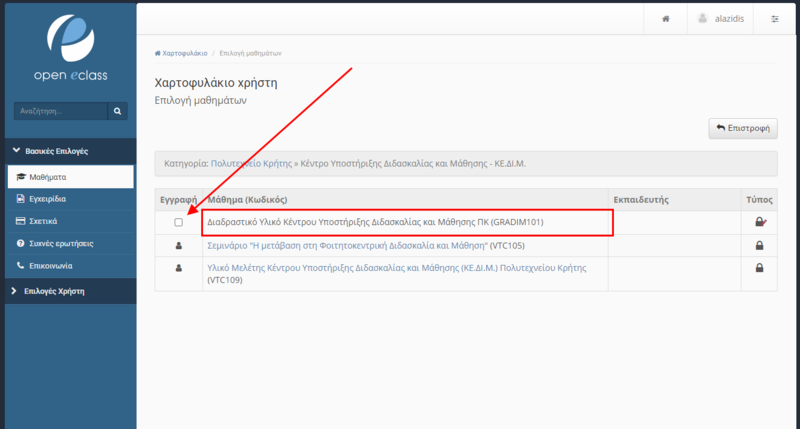Click the Επιλογή μαθημάτων breadcrumb text
Image resolution: width=800 pixels, height=429 pixels.
click(250, 53)
